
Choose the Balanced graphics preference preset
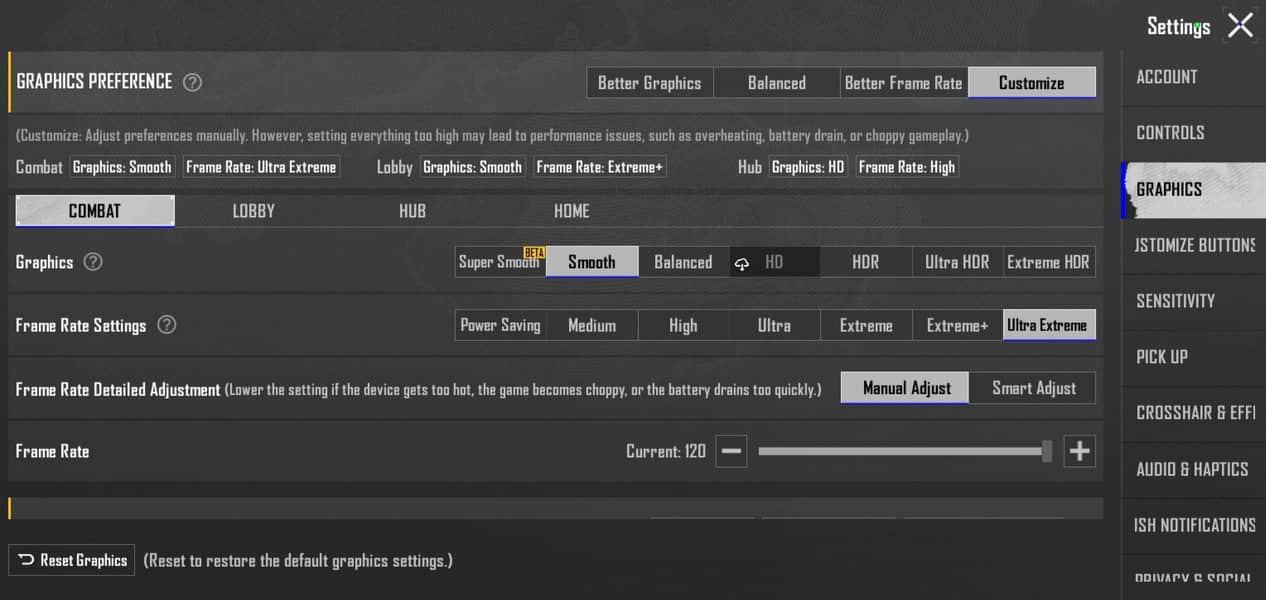776,83
